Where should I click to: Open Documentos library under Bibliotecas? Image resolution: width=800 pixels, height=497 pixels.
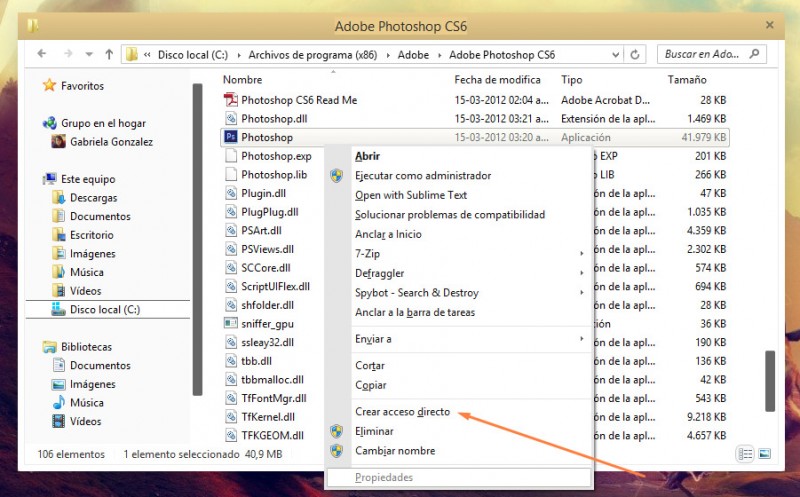click(100, 365)
